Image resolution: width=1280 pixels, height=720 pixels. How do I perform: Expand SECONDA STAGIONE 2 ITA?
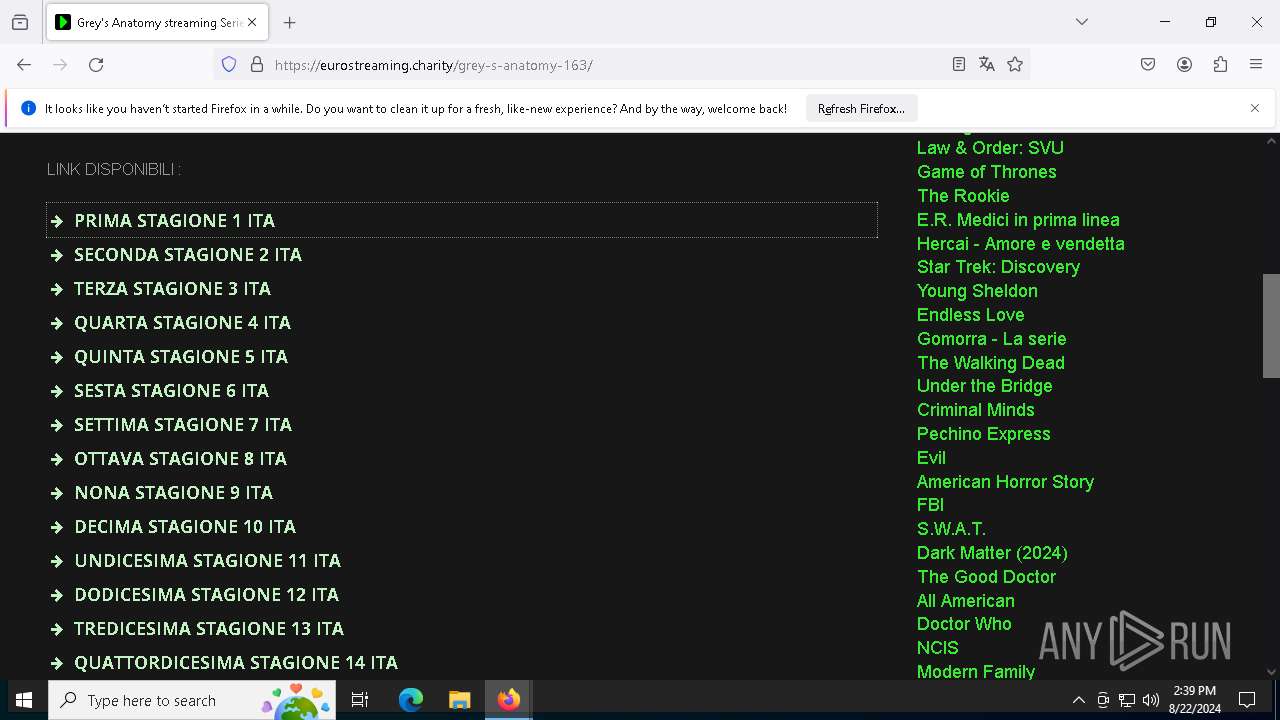(462, 254)
